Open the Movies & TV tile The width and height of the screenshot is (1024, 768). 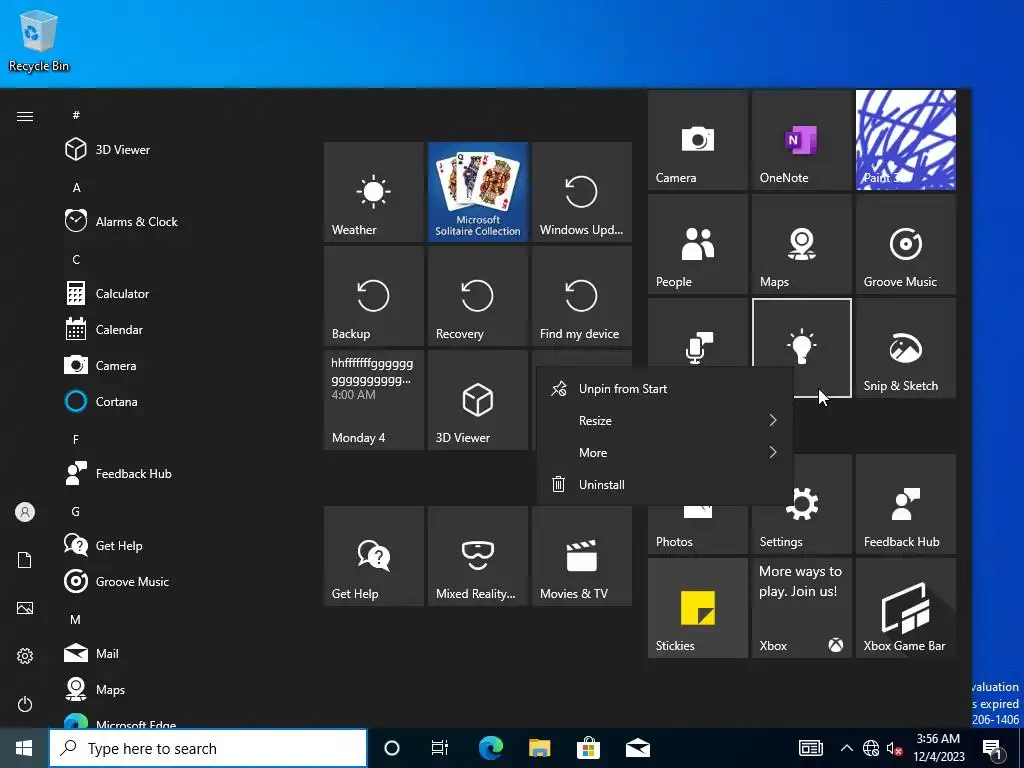[582, 556]
